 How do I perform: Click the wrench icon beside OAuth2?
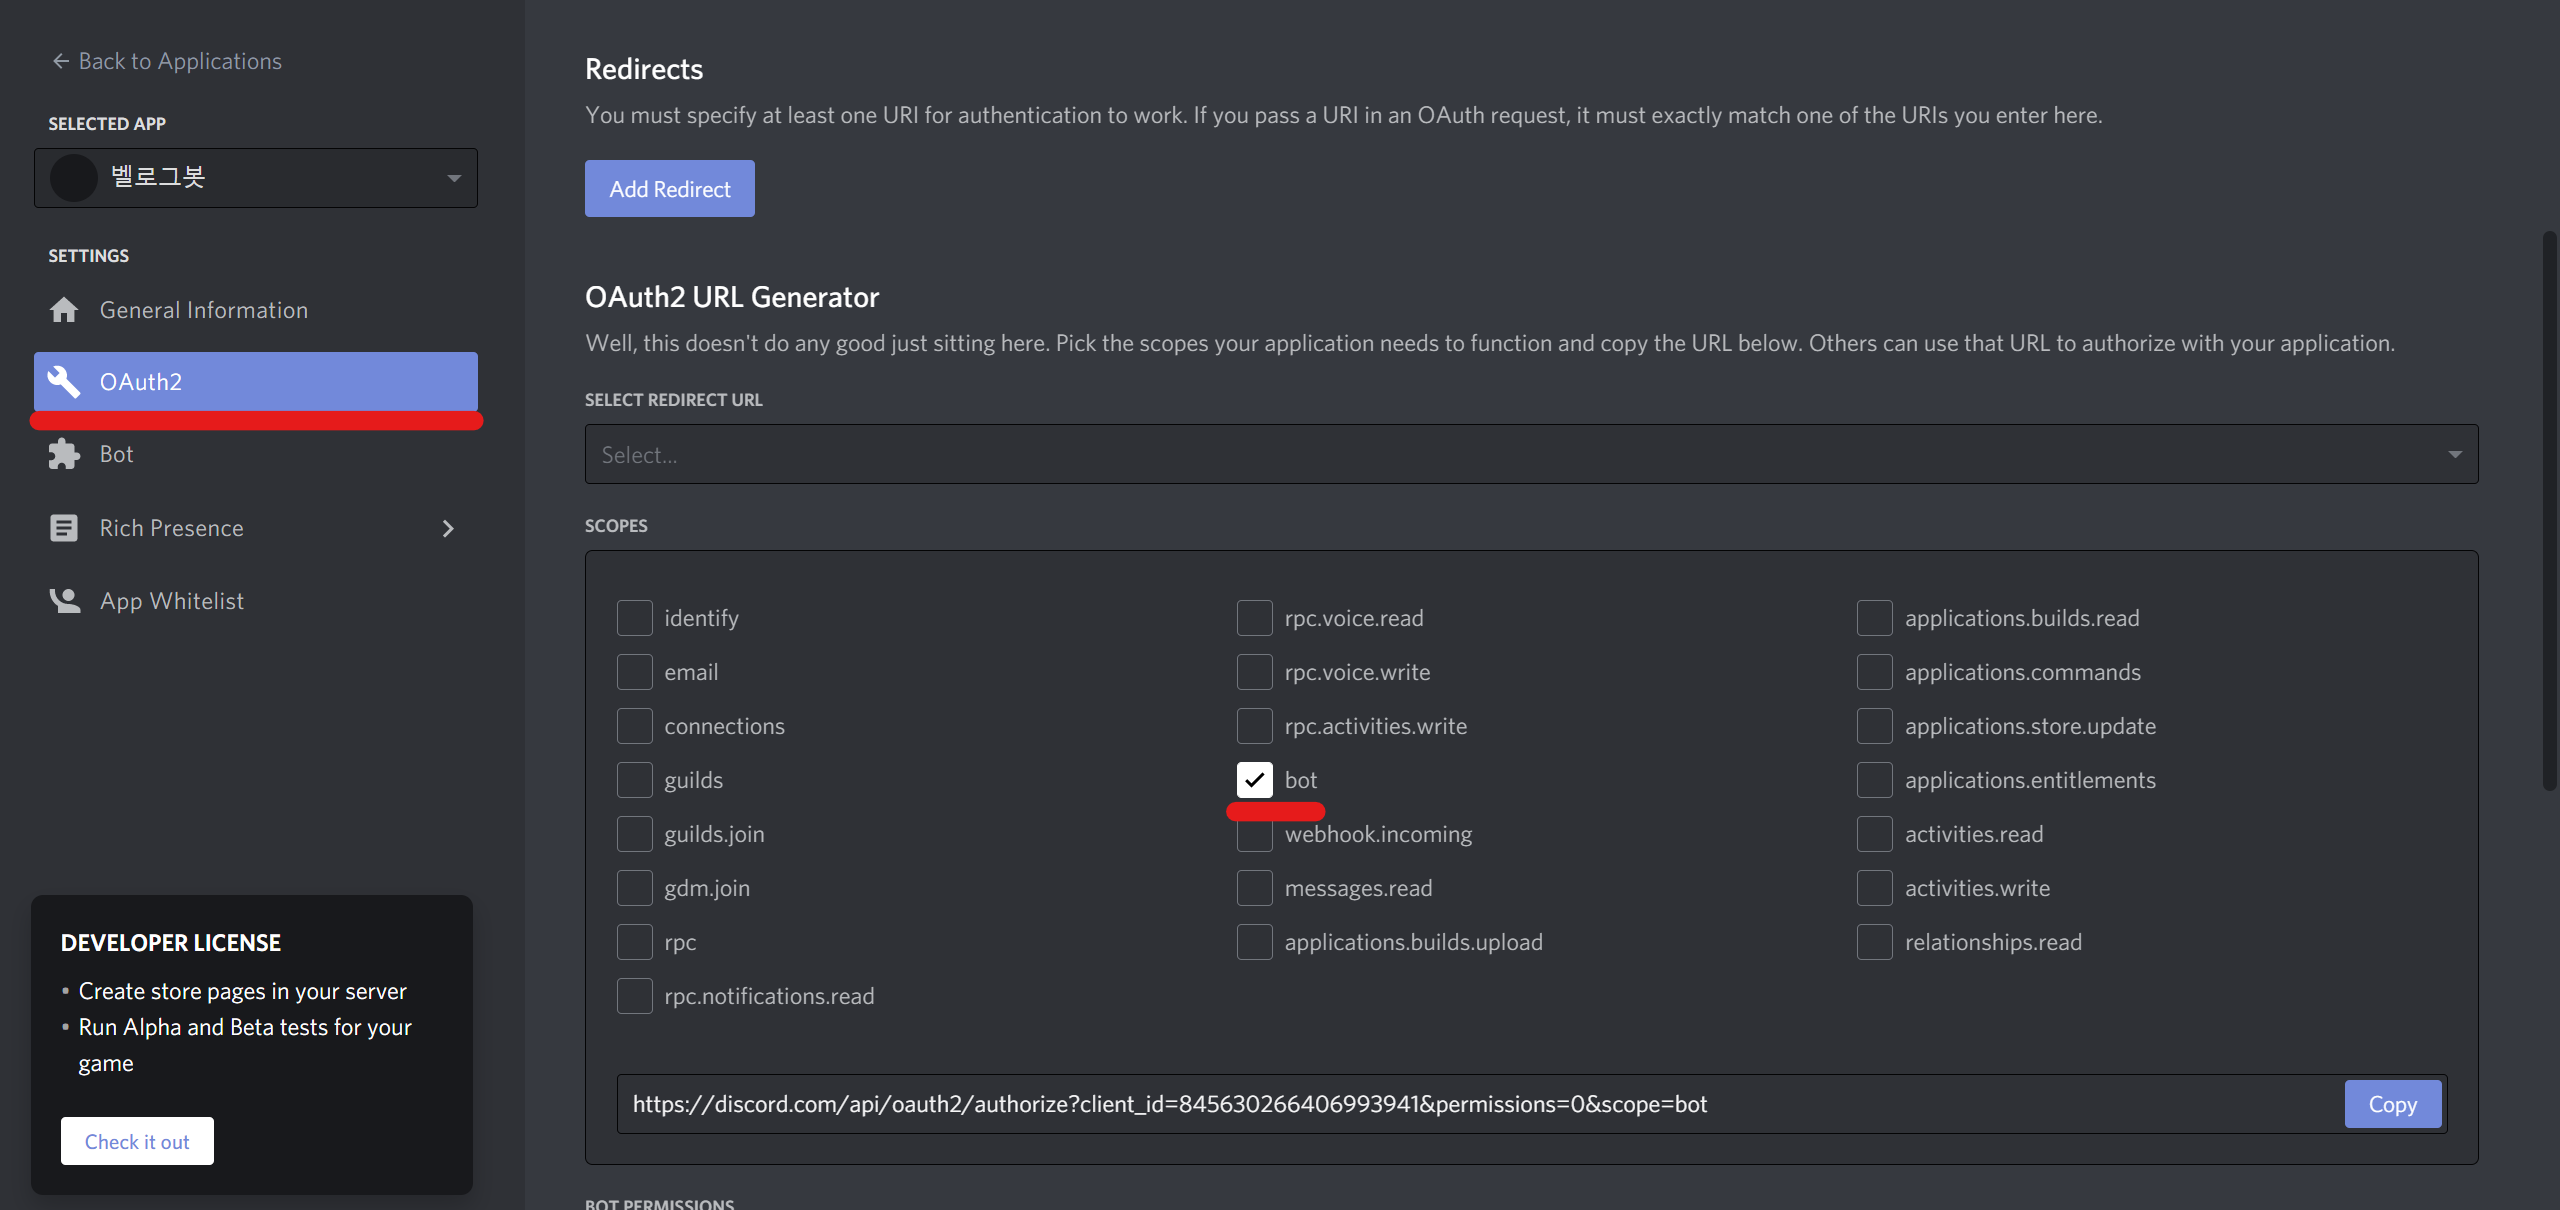(64, 381)
